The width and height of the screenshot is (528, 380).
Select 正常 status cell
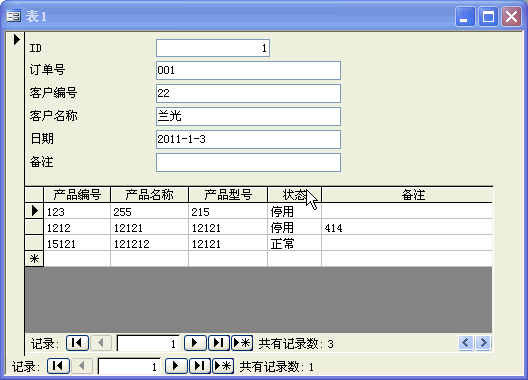tap(295, 243)
